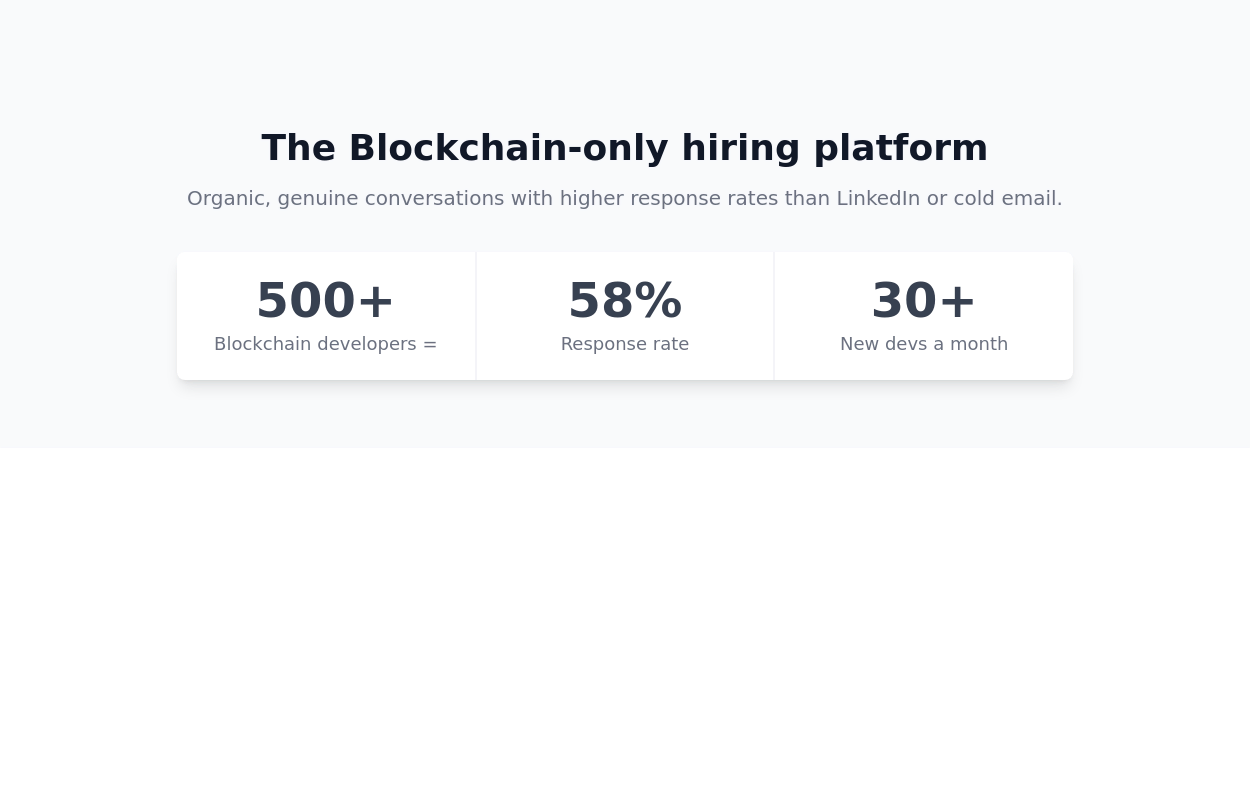The height and width of the screenshot is (800, 1250).
Task: Select the "New devs a month" label
Action: pos(924,344)
